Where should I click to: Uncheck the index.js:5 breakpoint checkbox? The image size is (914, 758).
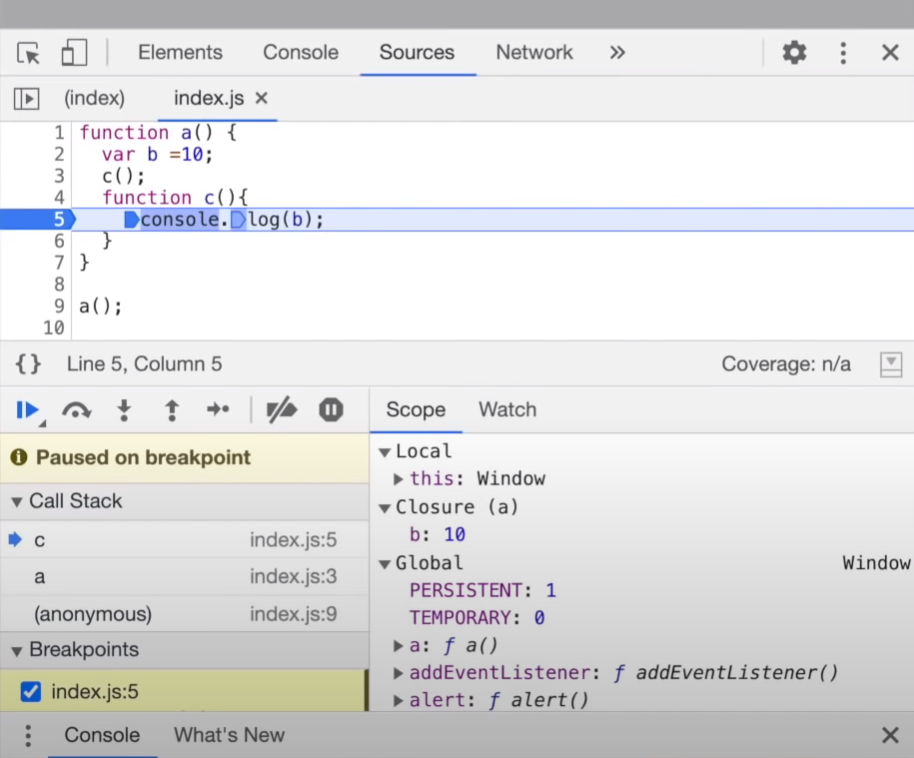[31, 691]
